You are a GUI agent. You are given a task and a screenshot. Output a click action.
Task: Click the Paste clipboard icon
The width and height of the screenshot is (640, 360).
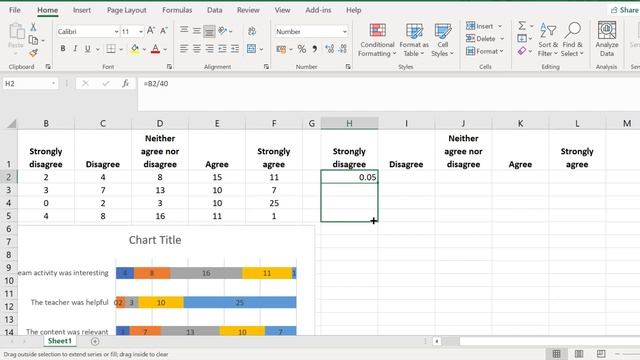coord(16,33)
